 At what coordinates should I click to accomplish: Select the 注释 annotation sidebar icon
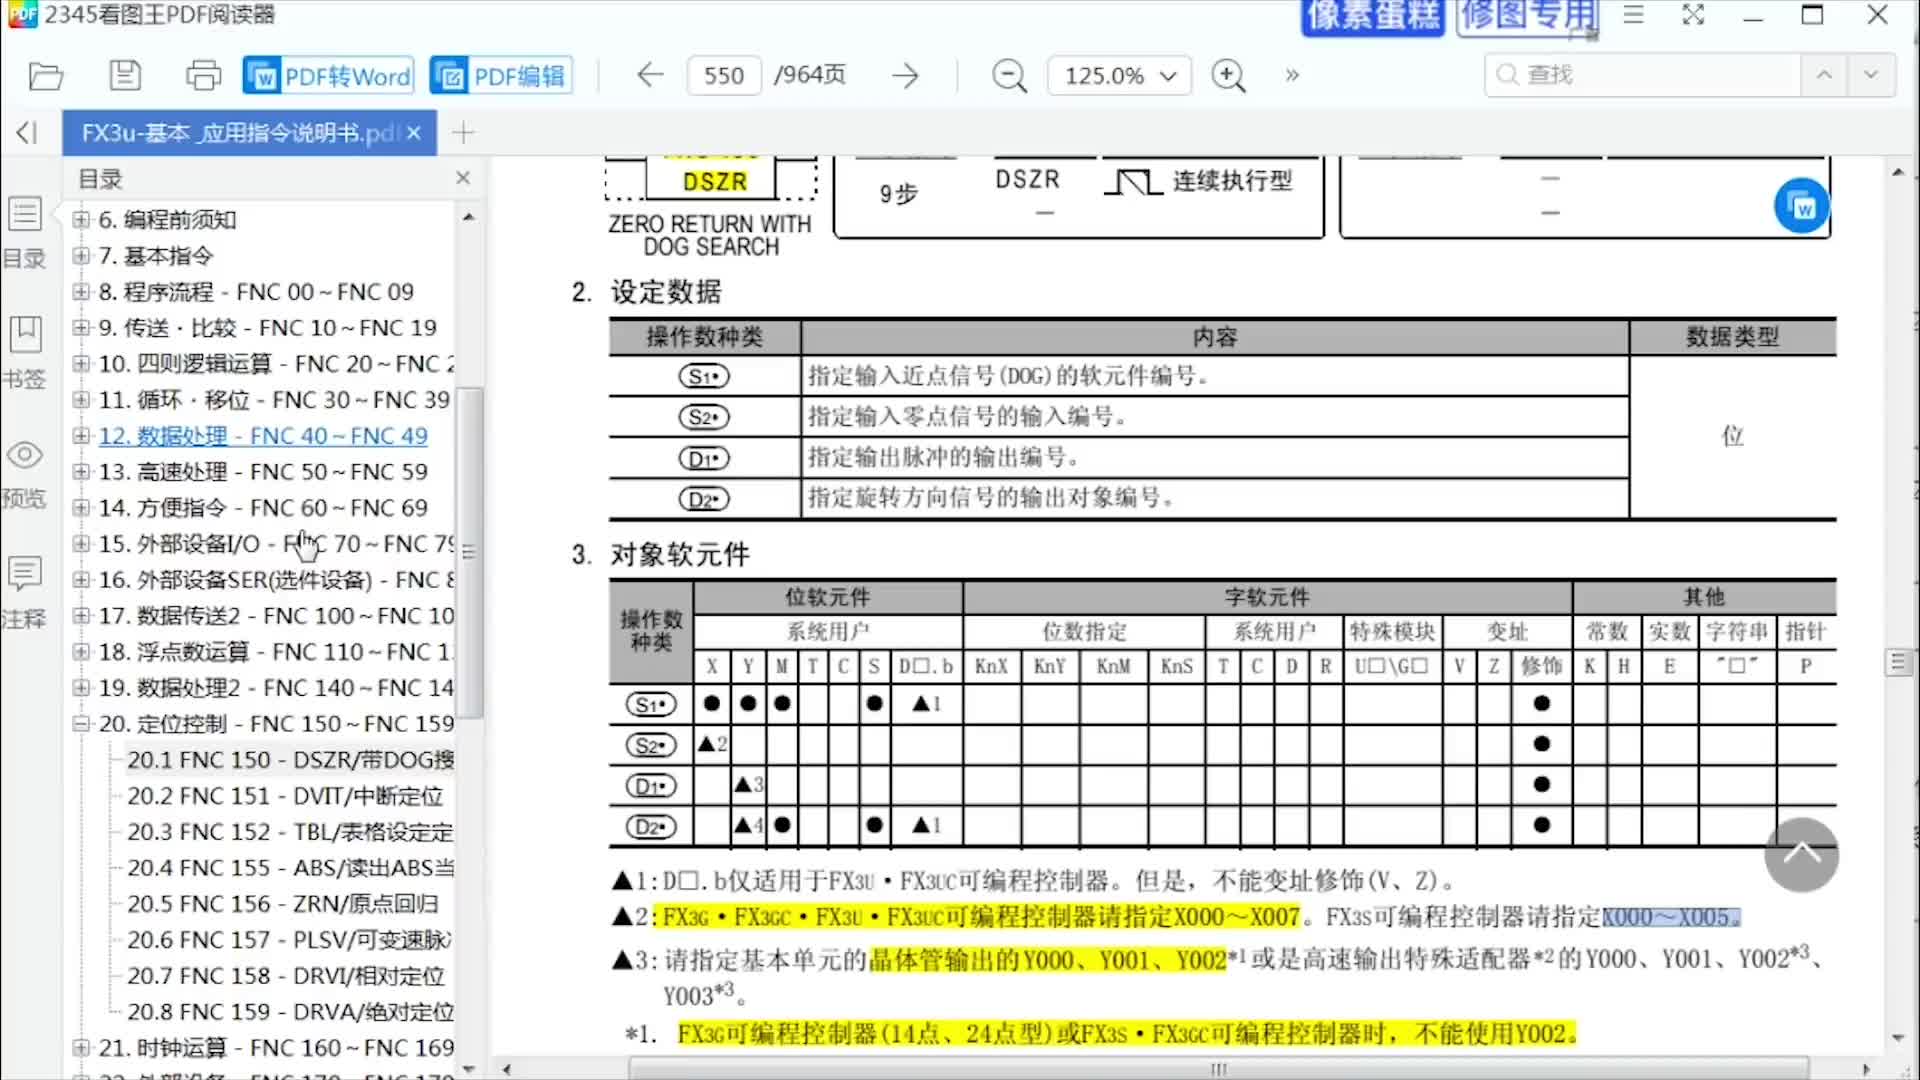(25, 593)
